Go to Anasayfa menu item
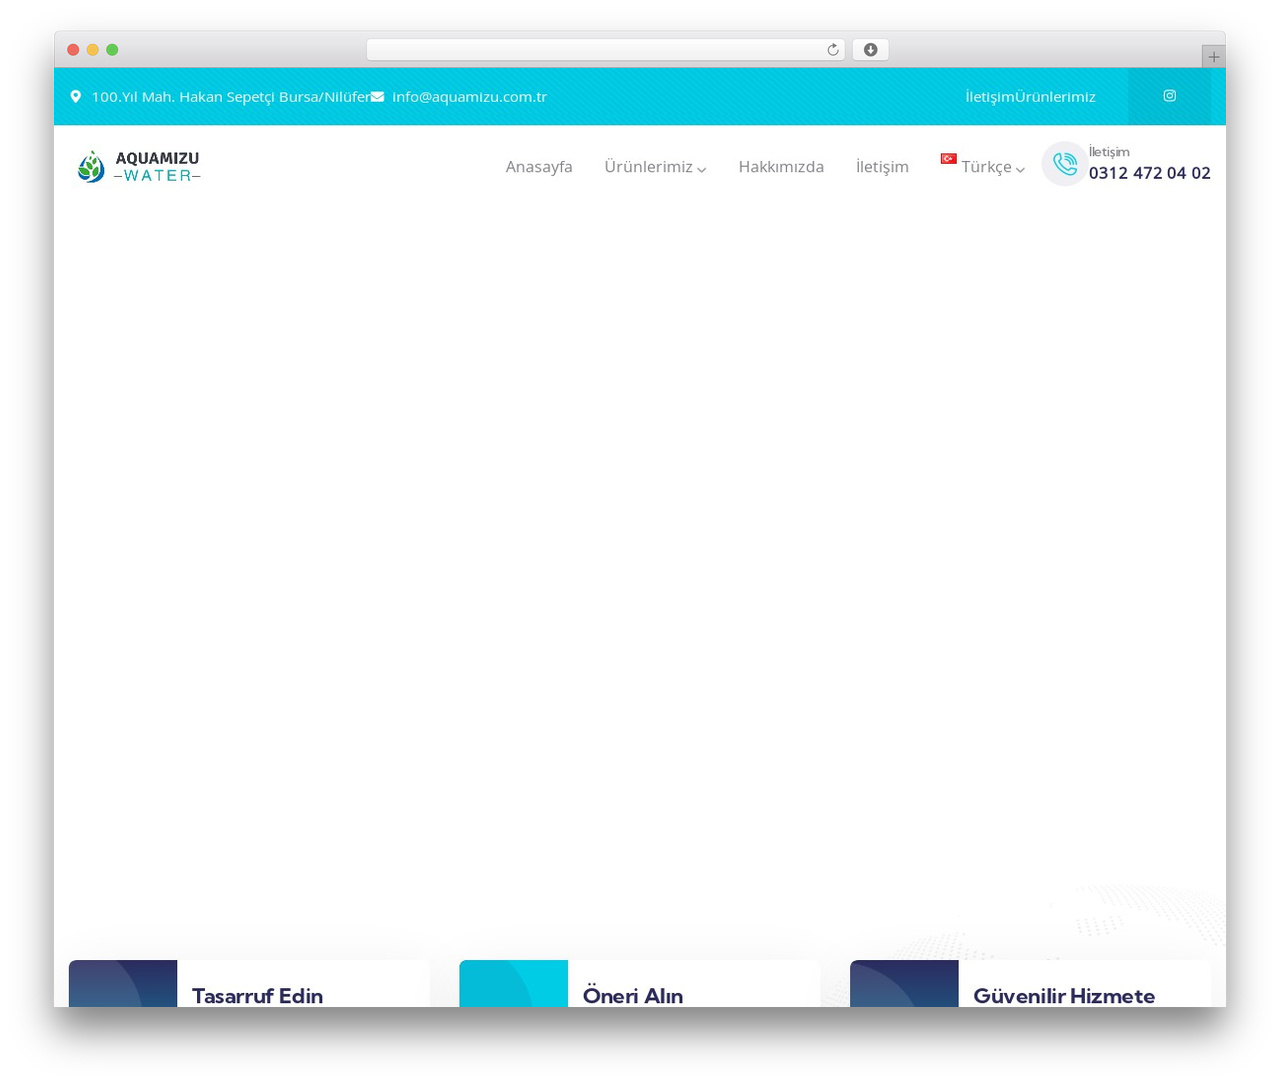Screen dimensions: 1280x1084 (539, 167)
